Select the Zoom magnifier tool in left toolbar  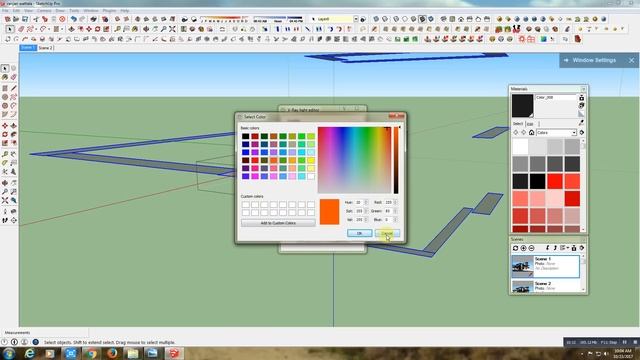point(5,192)
